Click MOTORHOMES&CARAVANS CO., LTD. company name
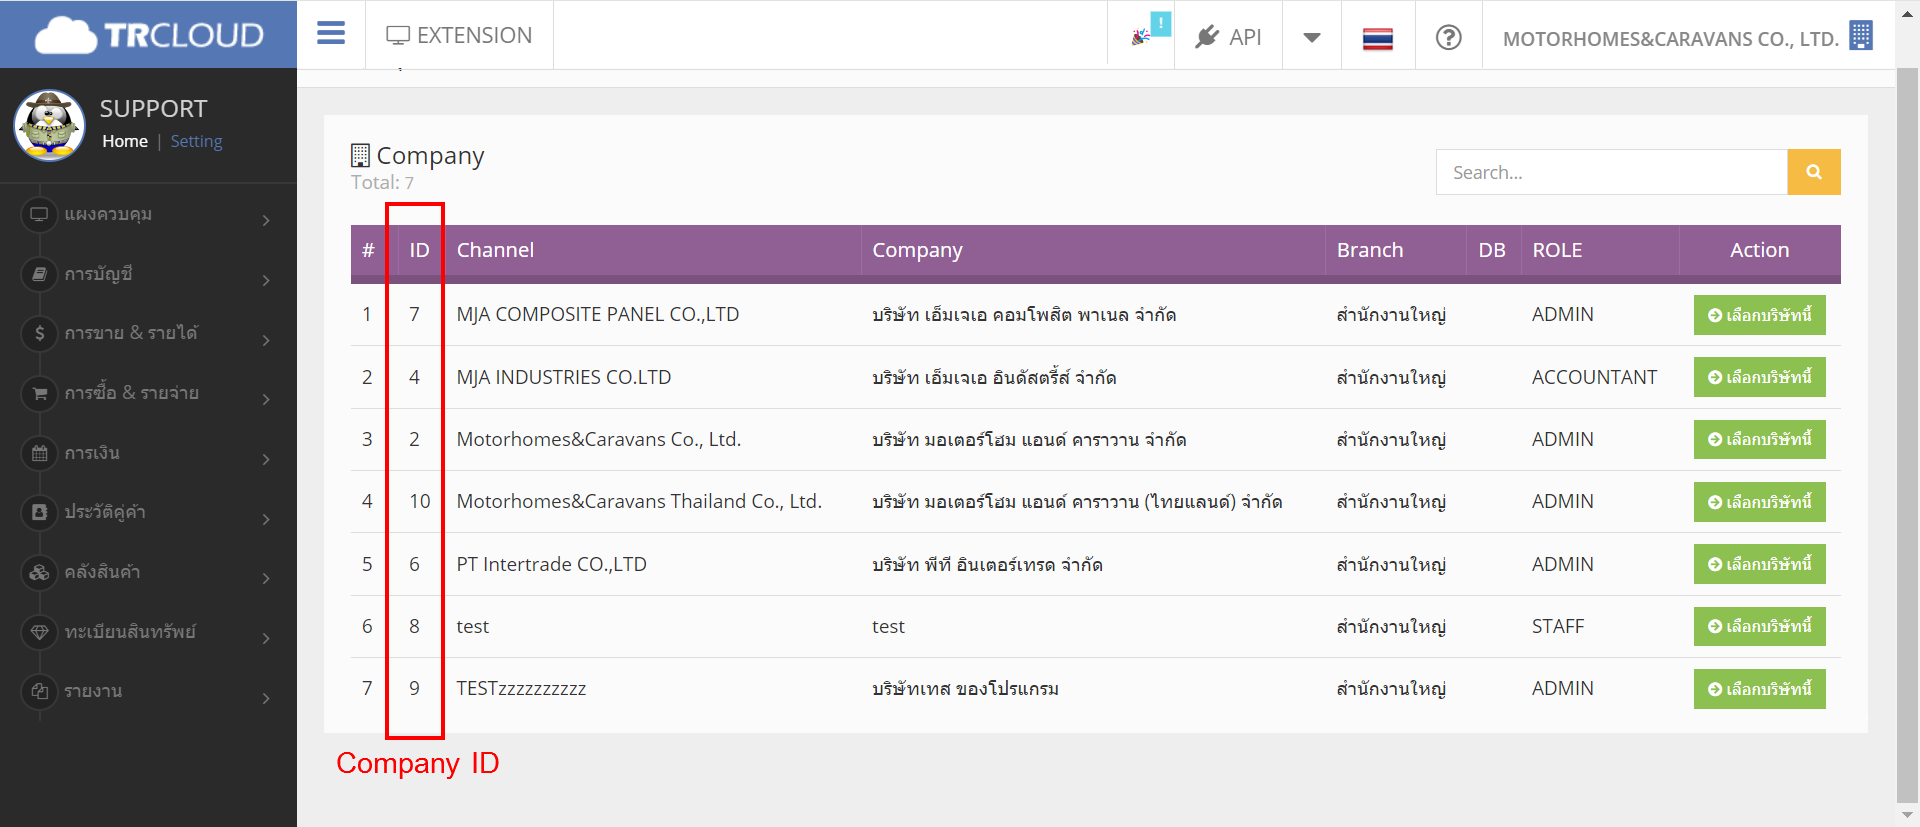The image size is (1920, 827). coord(1670,39)
